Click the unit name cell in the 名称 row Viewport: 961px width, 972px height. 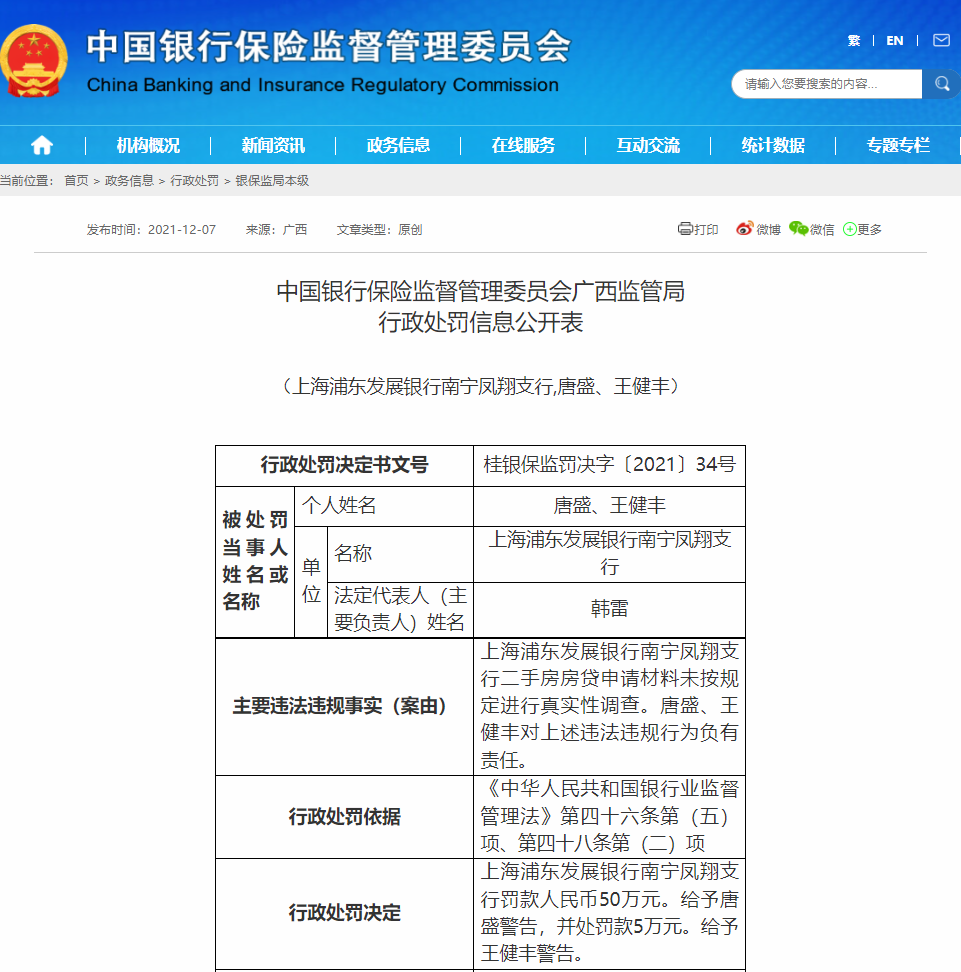(x=609, y=554)
